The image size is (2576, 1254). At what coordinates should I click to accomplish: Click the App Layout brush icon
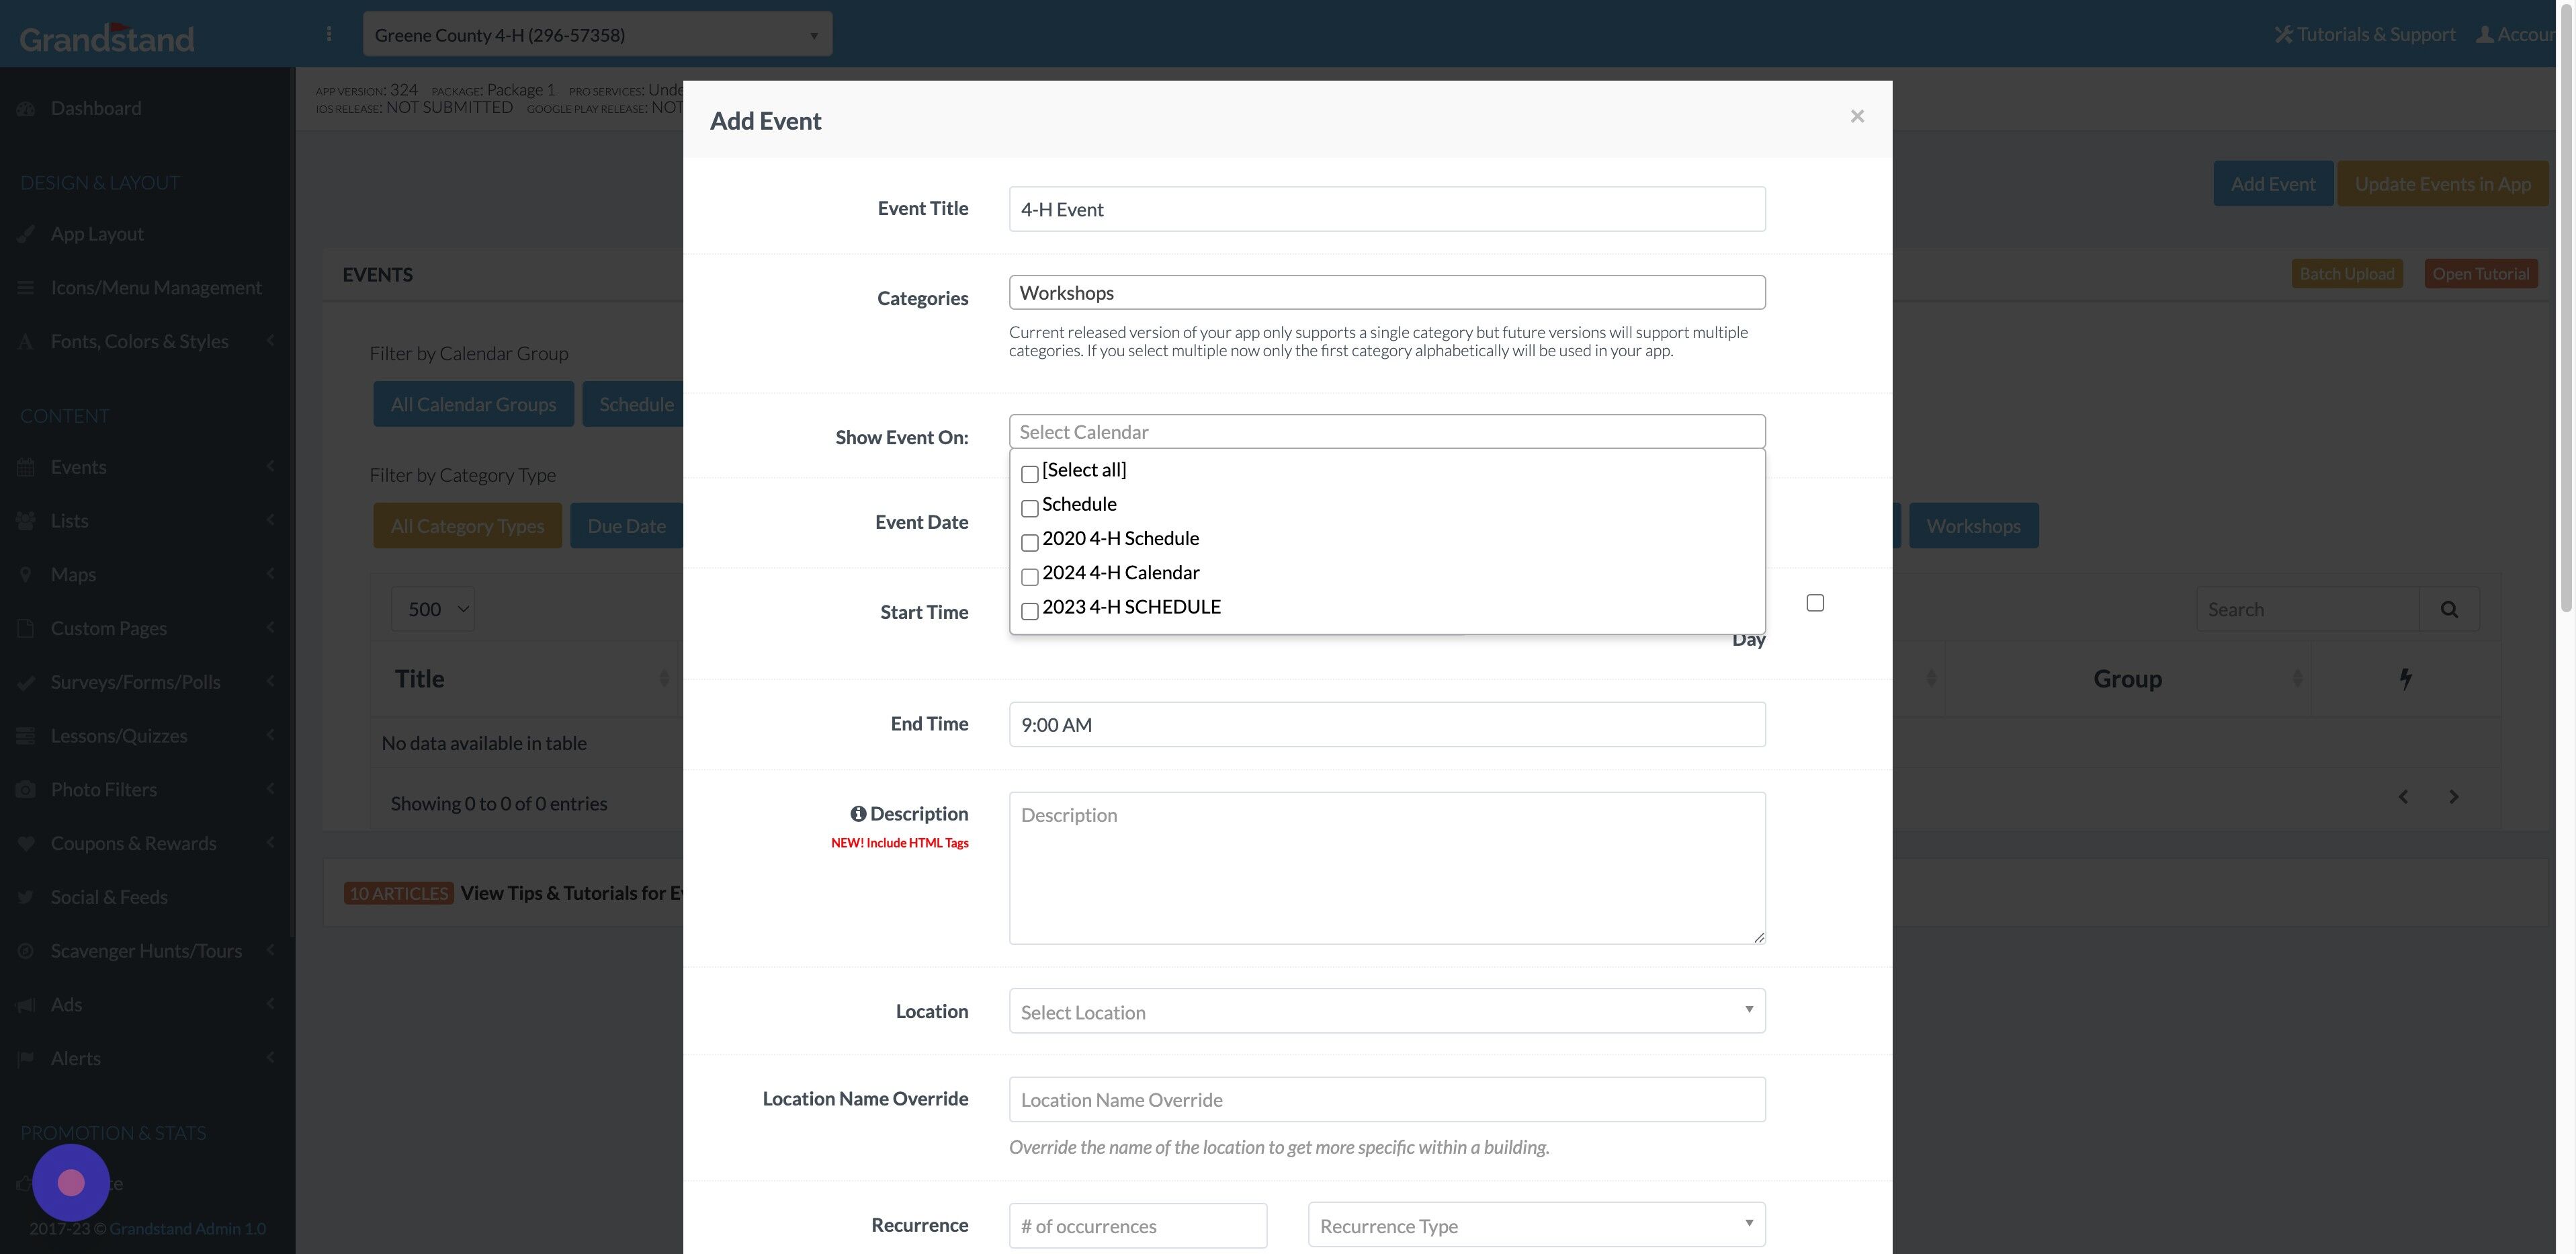click(26, 234)
